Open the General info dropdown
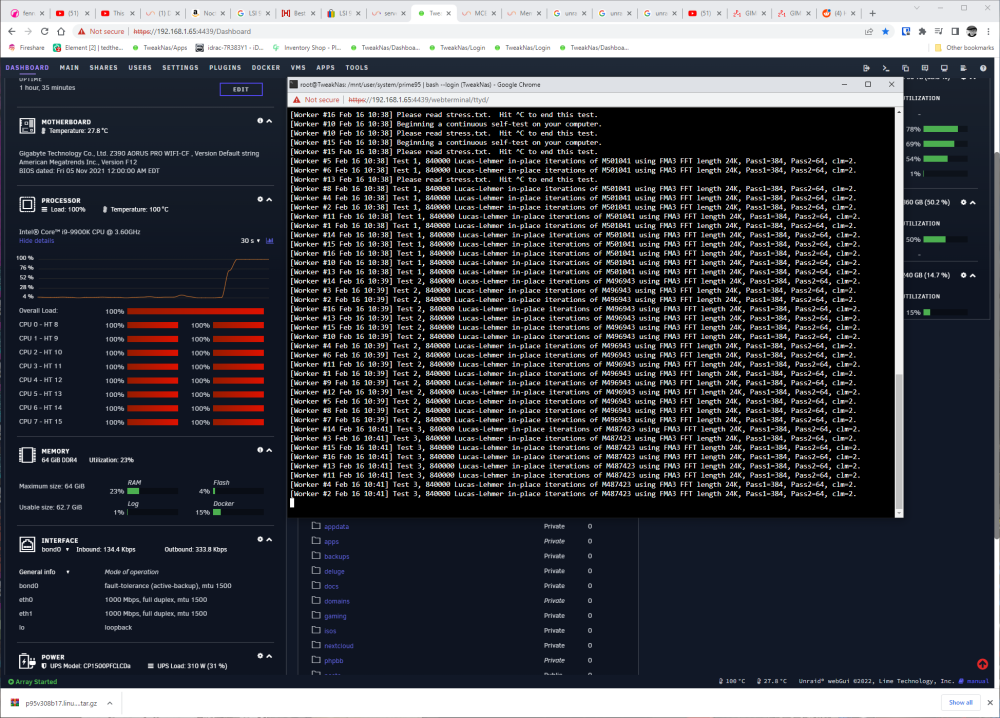This screenshot has width=1000, height=718. coord(45,572)
